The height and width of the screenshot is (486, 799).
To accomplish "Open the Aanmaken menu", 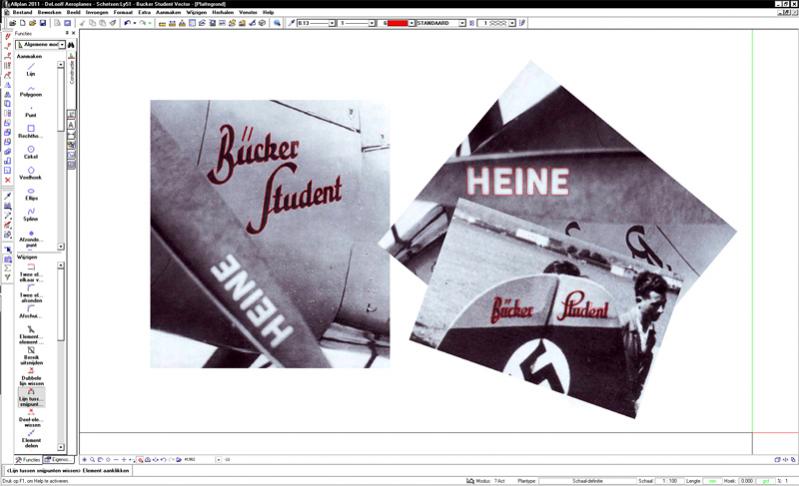I will pyautogui.click(x=168, y=12).
